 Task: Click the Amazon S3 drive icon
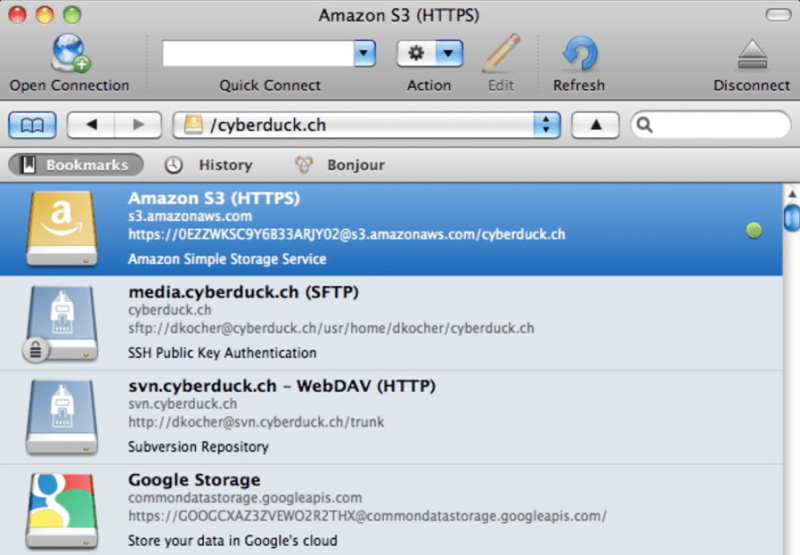tap(62, 229)
